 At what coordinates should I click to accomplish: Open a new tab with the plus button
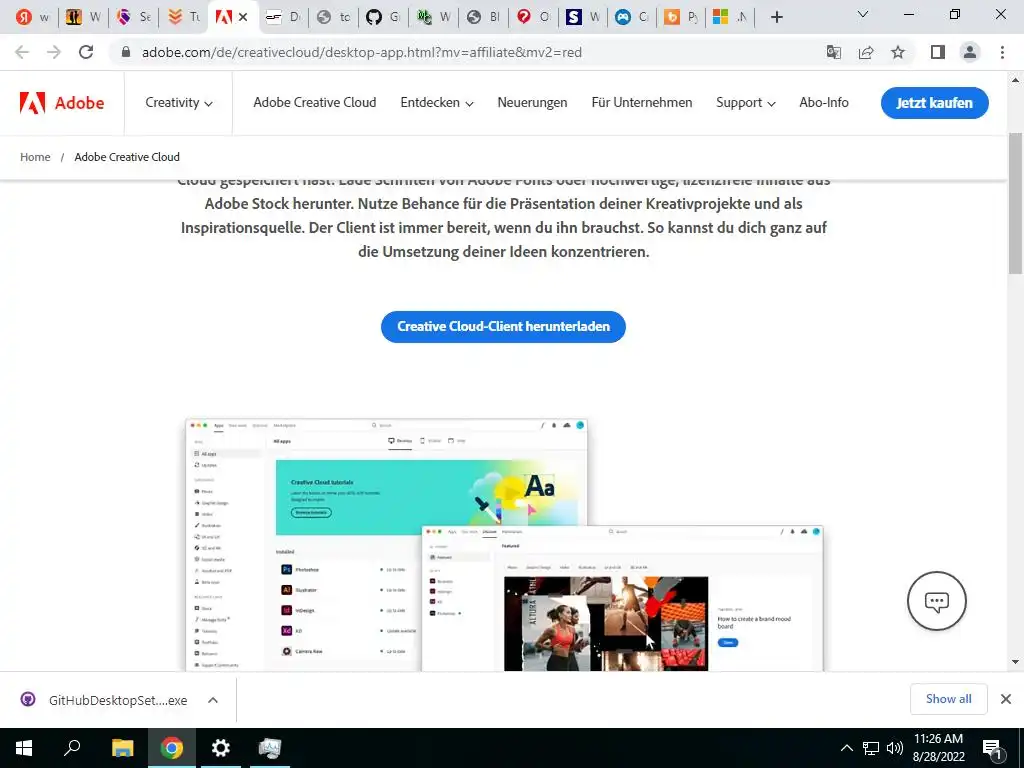point(776,17)
